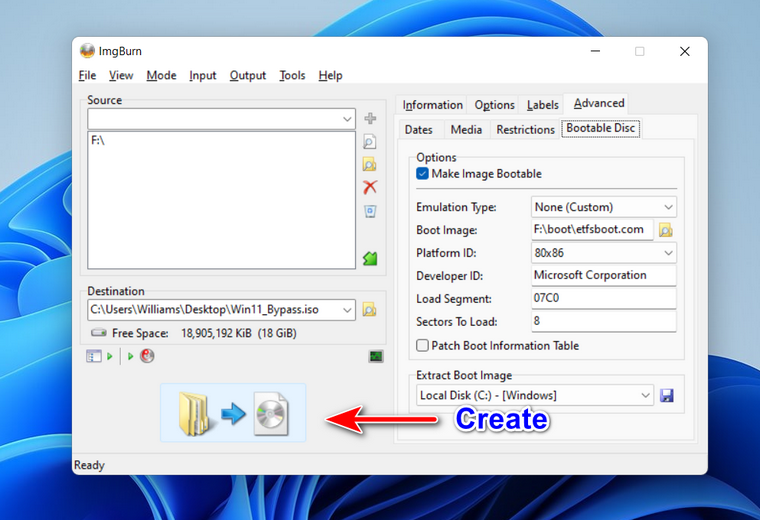Click the ImgBurn title bar logo

tap(87, 51)
